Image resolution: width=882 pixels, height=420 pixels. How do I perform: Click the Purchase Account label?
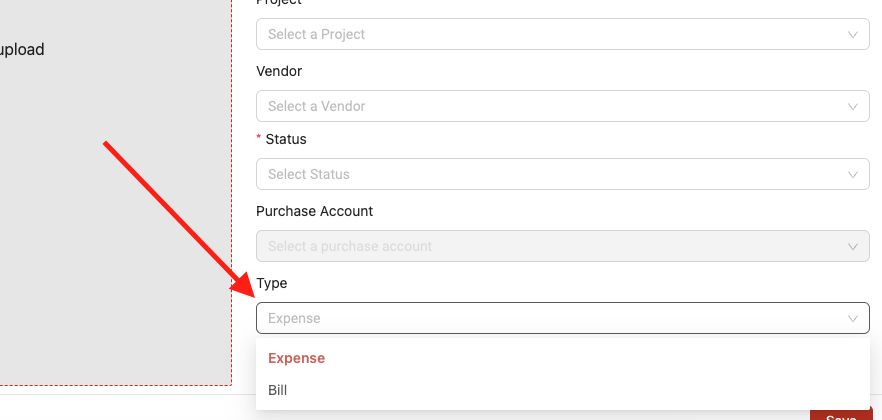[x=314, y=211]
